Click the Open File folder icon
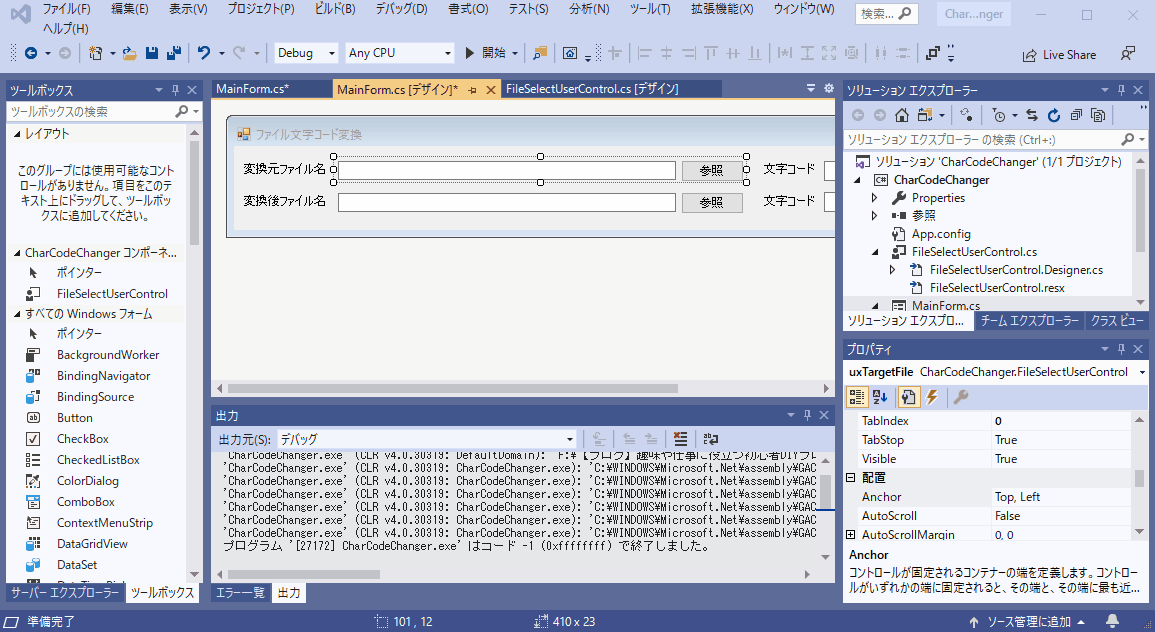This screenshot has width=1155, height=632. coord(130,53)
